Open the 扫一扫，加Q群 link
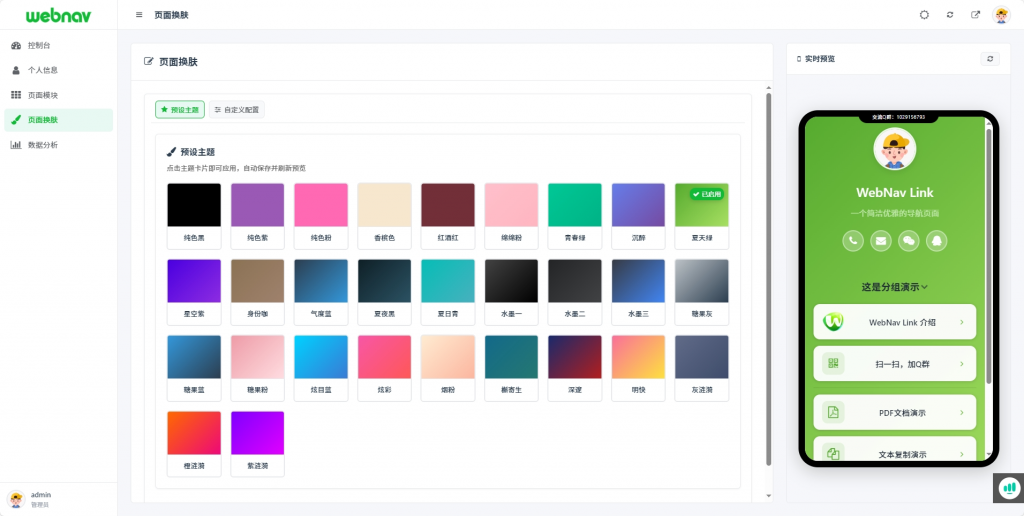 tap(894, 364)
